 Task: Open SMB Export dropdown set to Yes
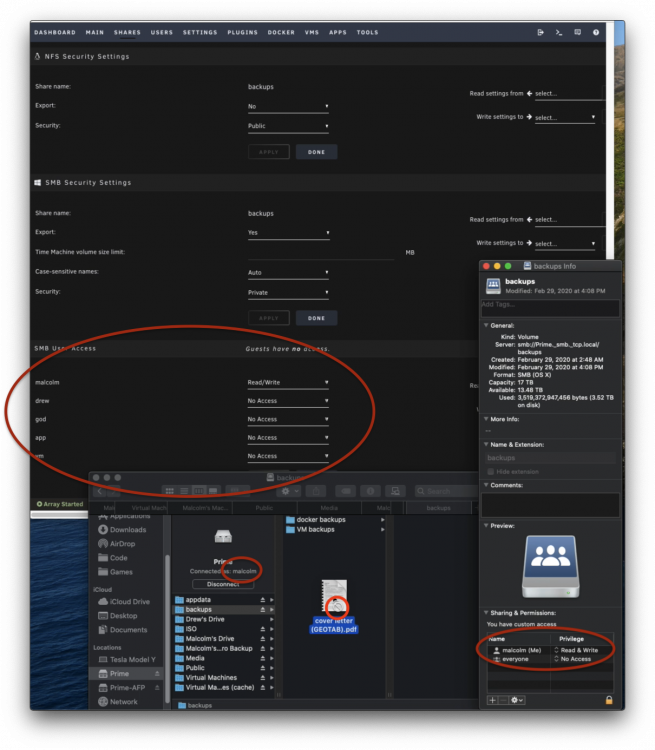point(289,233)
